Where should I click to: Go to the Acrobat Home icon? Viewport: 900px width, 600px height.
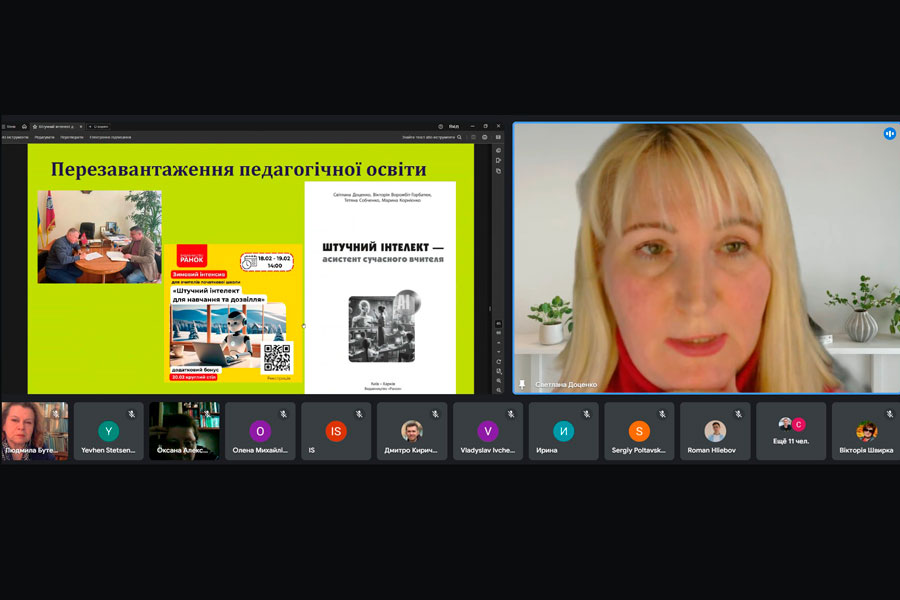tap(24, 126)
